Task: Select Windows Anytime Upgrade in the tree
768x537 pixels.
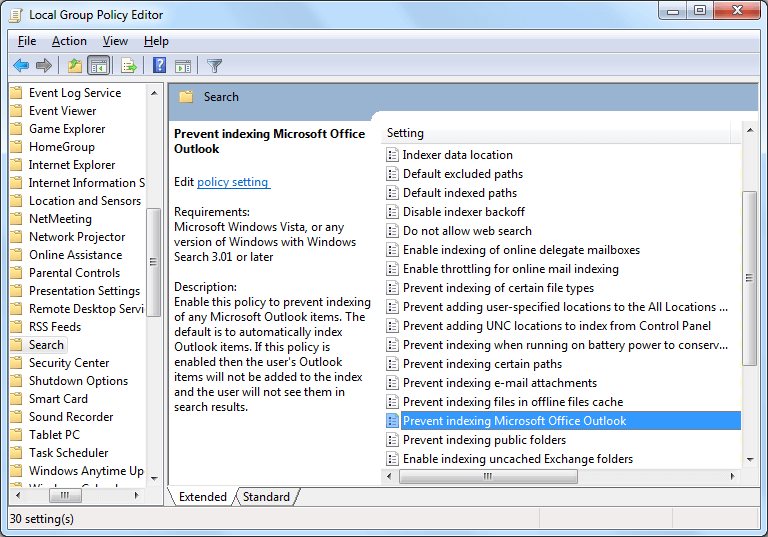Action: click(x=86, y=471)
